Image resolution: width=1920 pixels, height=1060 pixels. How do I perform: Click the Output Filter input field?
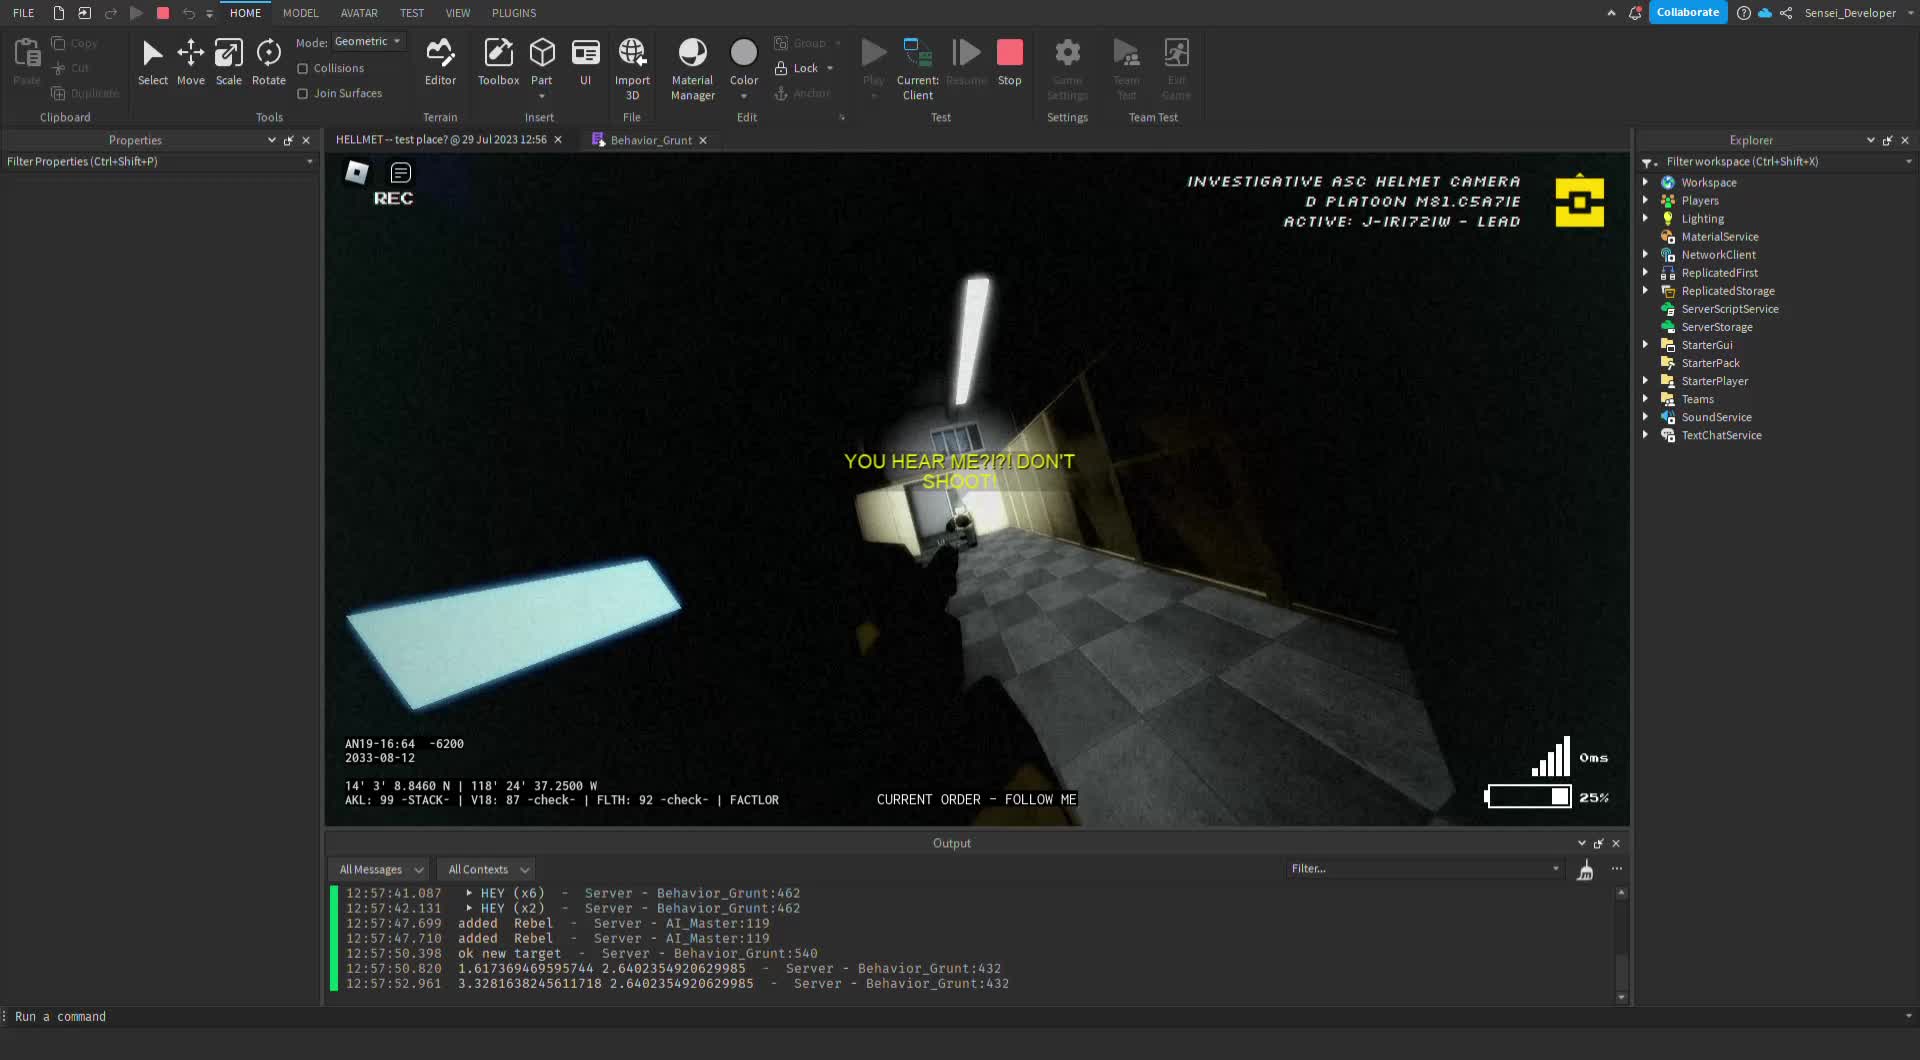[x=1424, y=868]
